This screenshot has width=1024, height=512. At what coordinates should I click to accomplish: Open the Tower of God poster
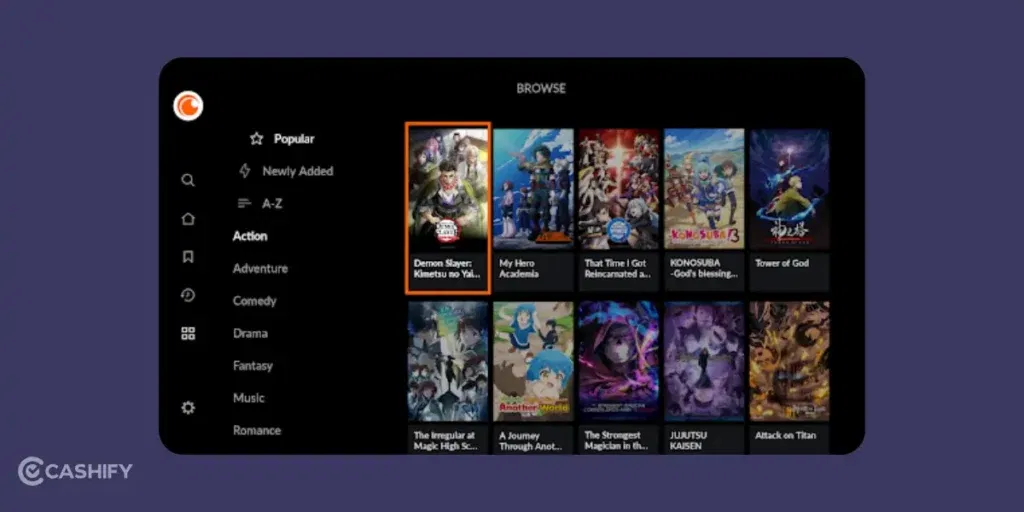[x=790, y=189]
